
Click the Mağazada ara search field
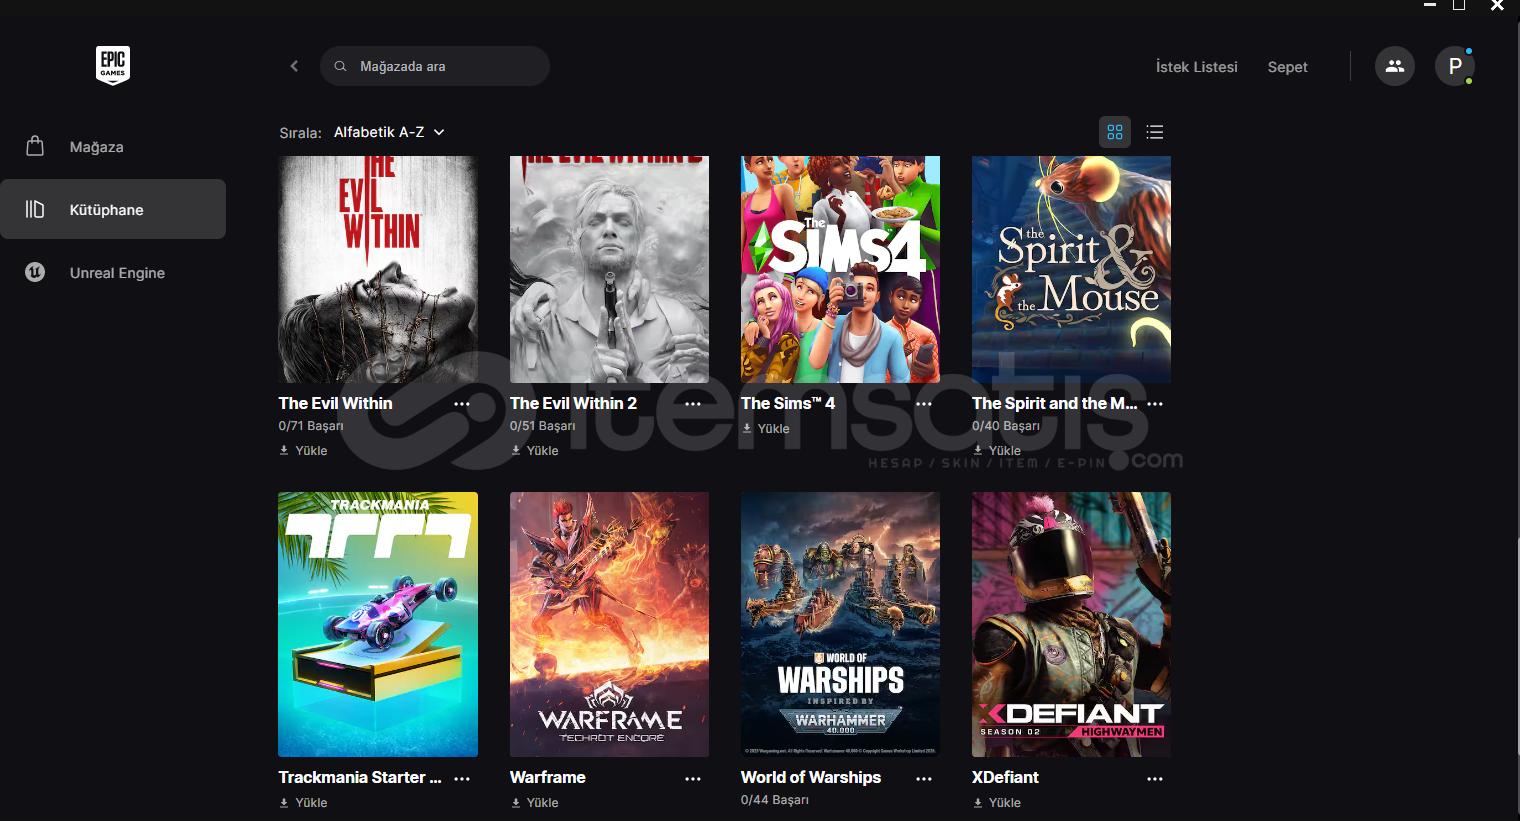435,66
